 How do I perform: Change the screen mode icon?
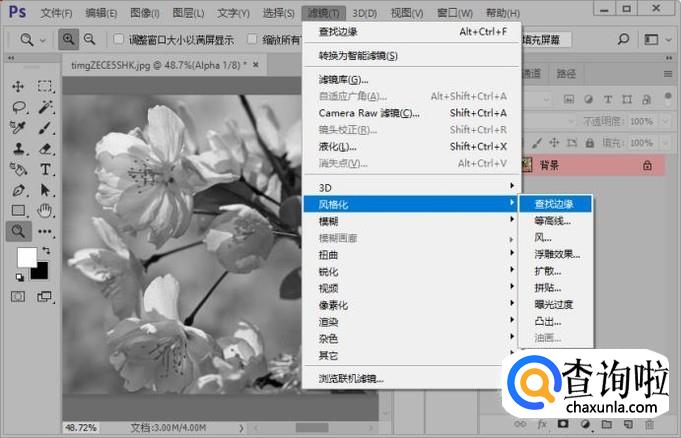[44, 297]
